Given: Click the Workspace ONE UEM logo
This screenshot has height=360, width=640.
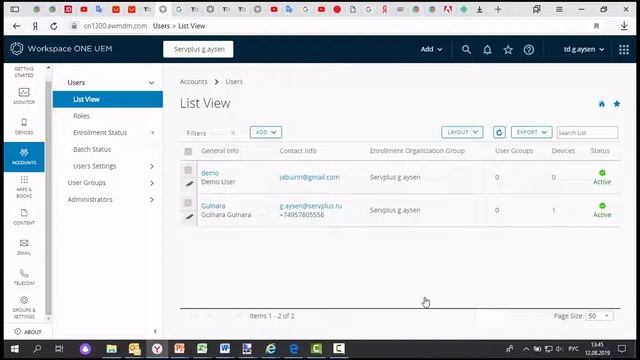Looking at the screenshot, I should (61, 49).
